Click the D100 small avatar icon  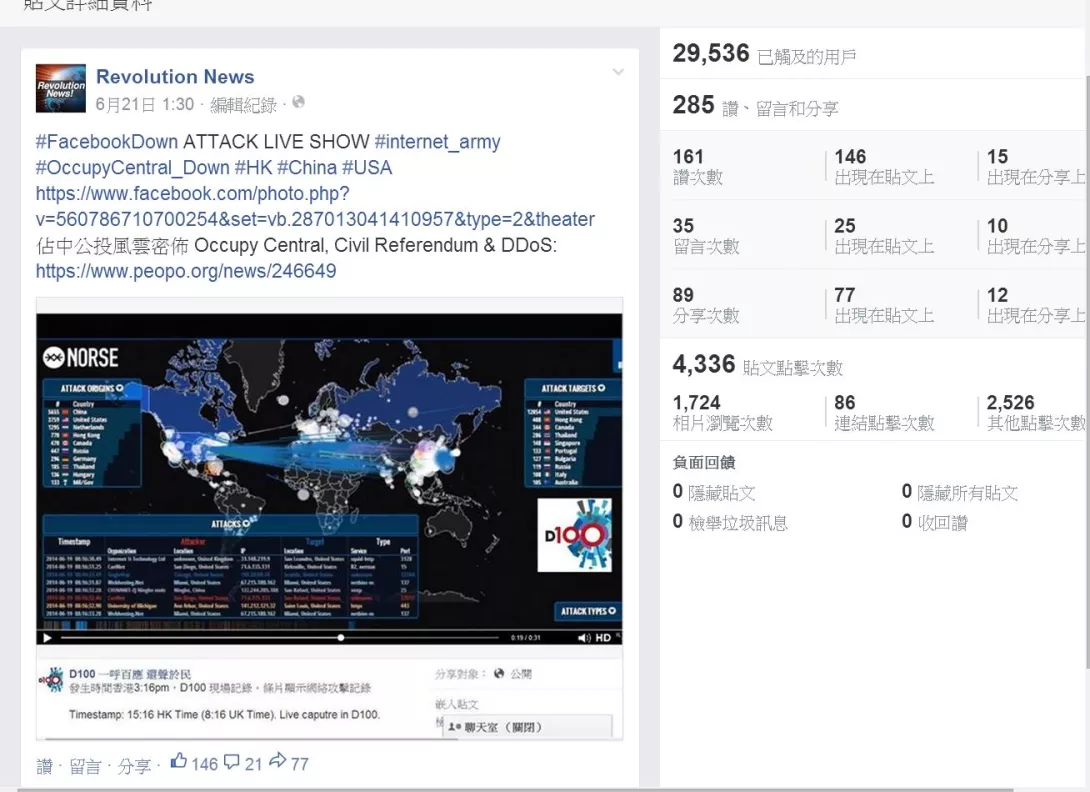click(x=51, y=680)
